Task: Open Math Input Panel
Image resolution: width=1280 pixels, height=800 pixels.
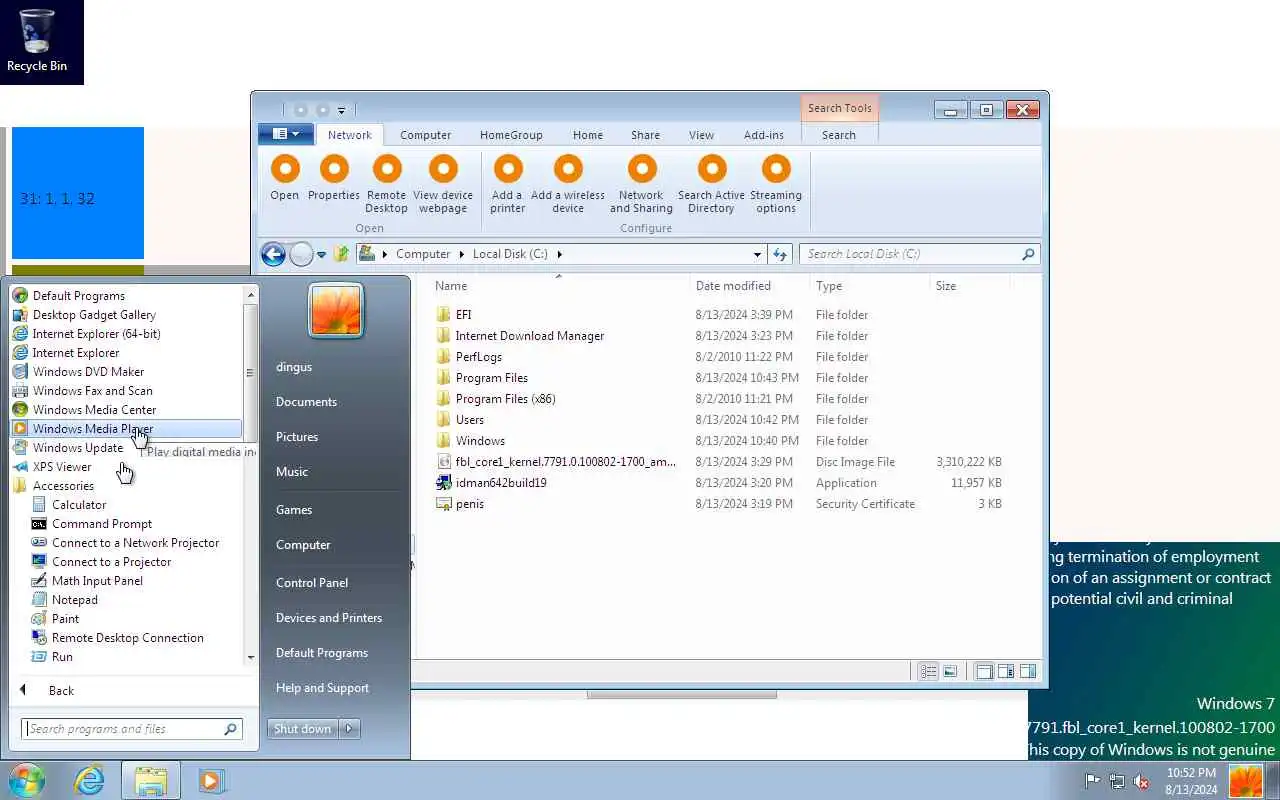Action: [87, 581]
